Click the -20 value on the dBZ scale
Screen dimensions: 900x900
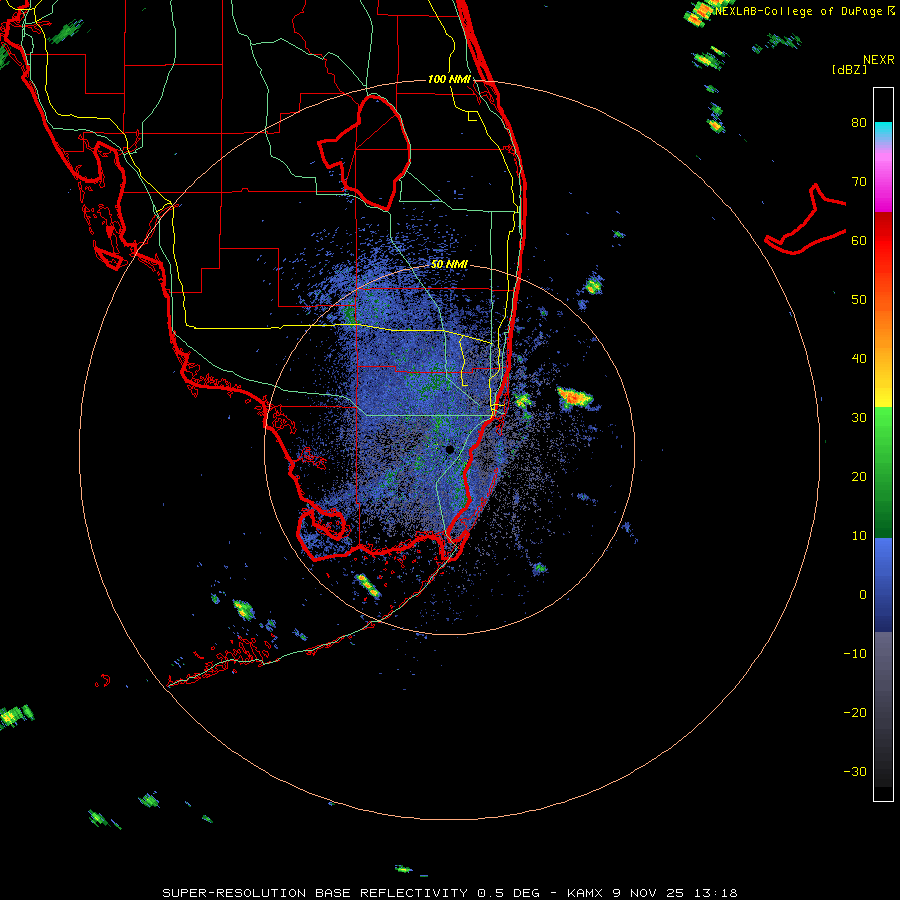click(x=855, y=713)
